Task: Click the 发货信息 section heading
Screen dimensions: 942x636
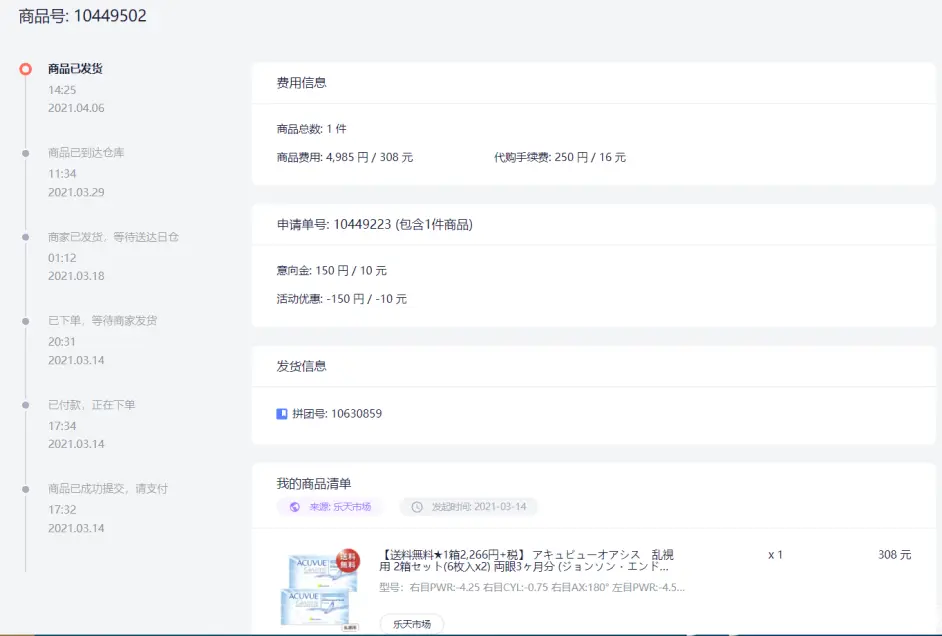Action: click(302, 366)
